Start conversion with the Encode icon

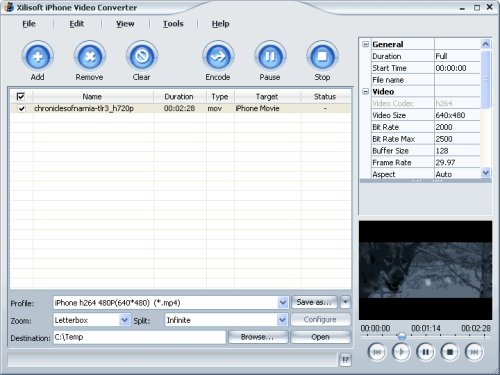(x=218, y=57)
